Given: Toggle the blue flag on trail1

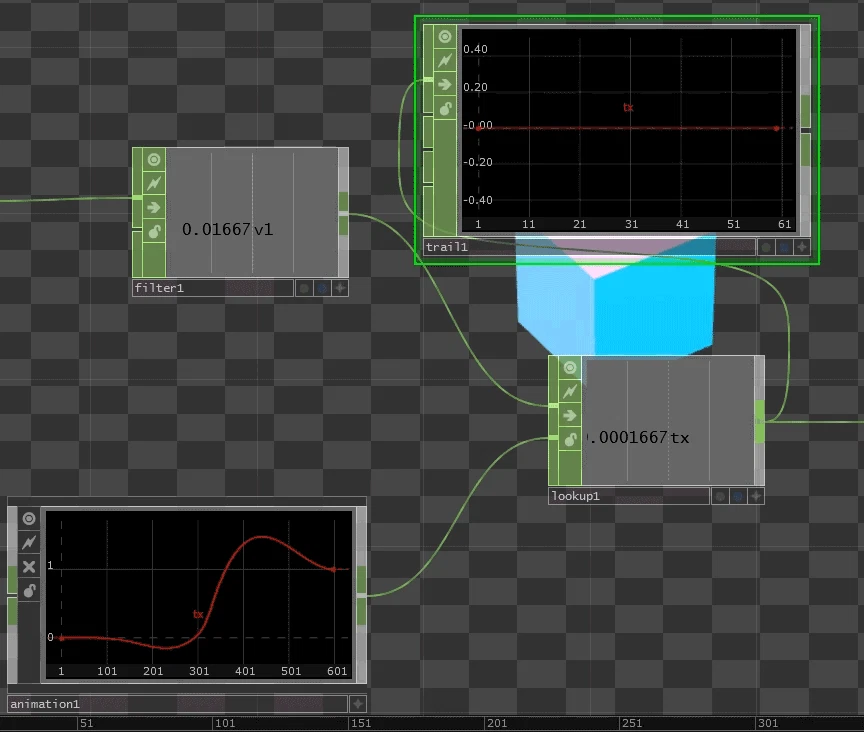Looking at the screenshot, I should click(784, 247).
